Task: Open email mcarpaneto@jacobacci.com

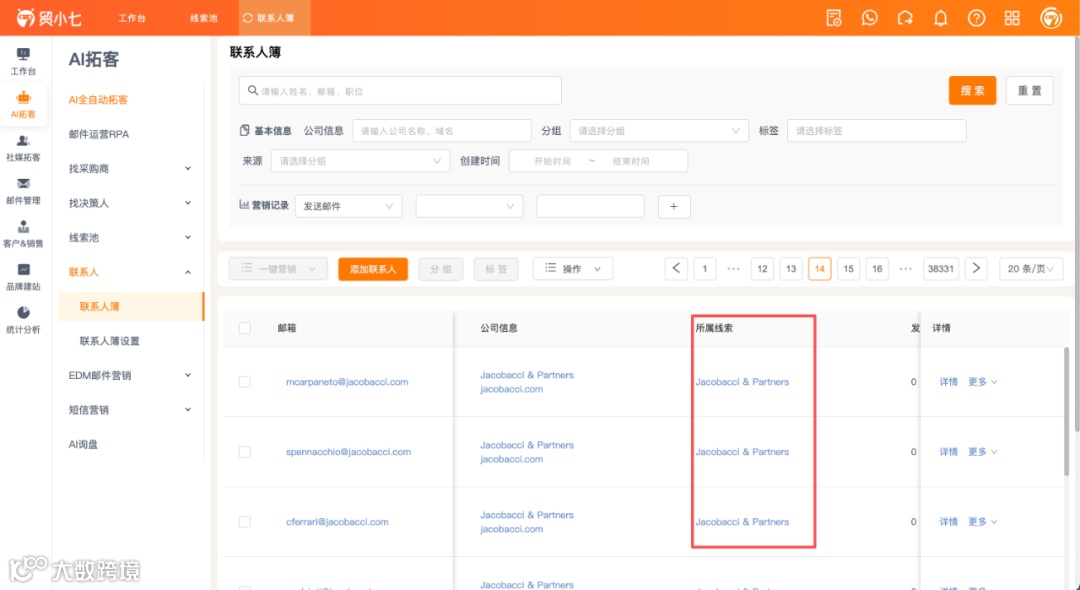Action: pyautogui.click(x=347, y=382)
